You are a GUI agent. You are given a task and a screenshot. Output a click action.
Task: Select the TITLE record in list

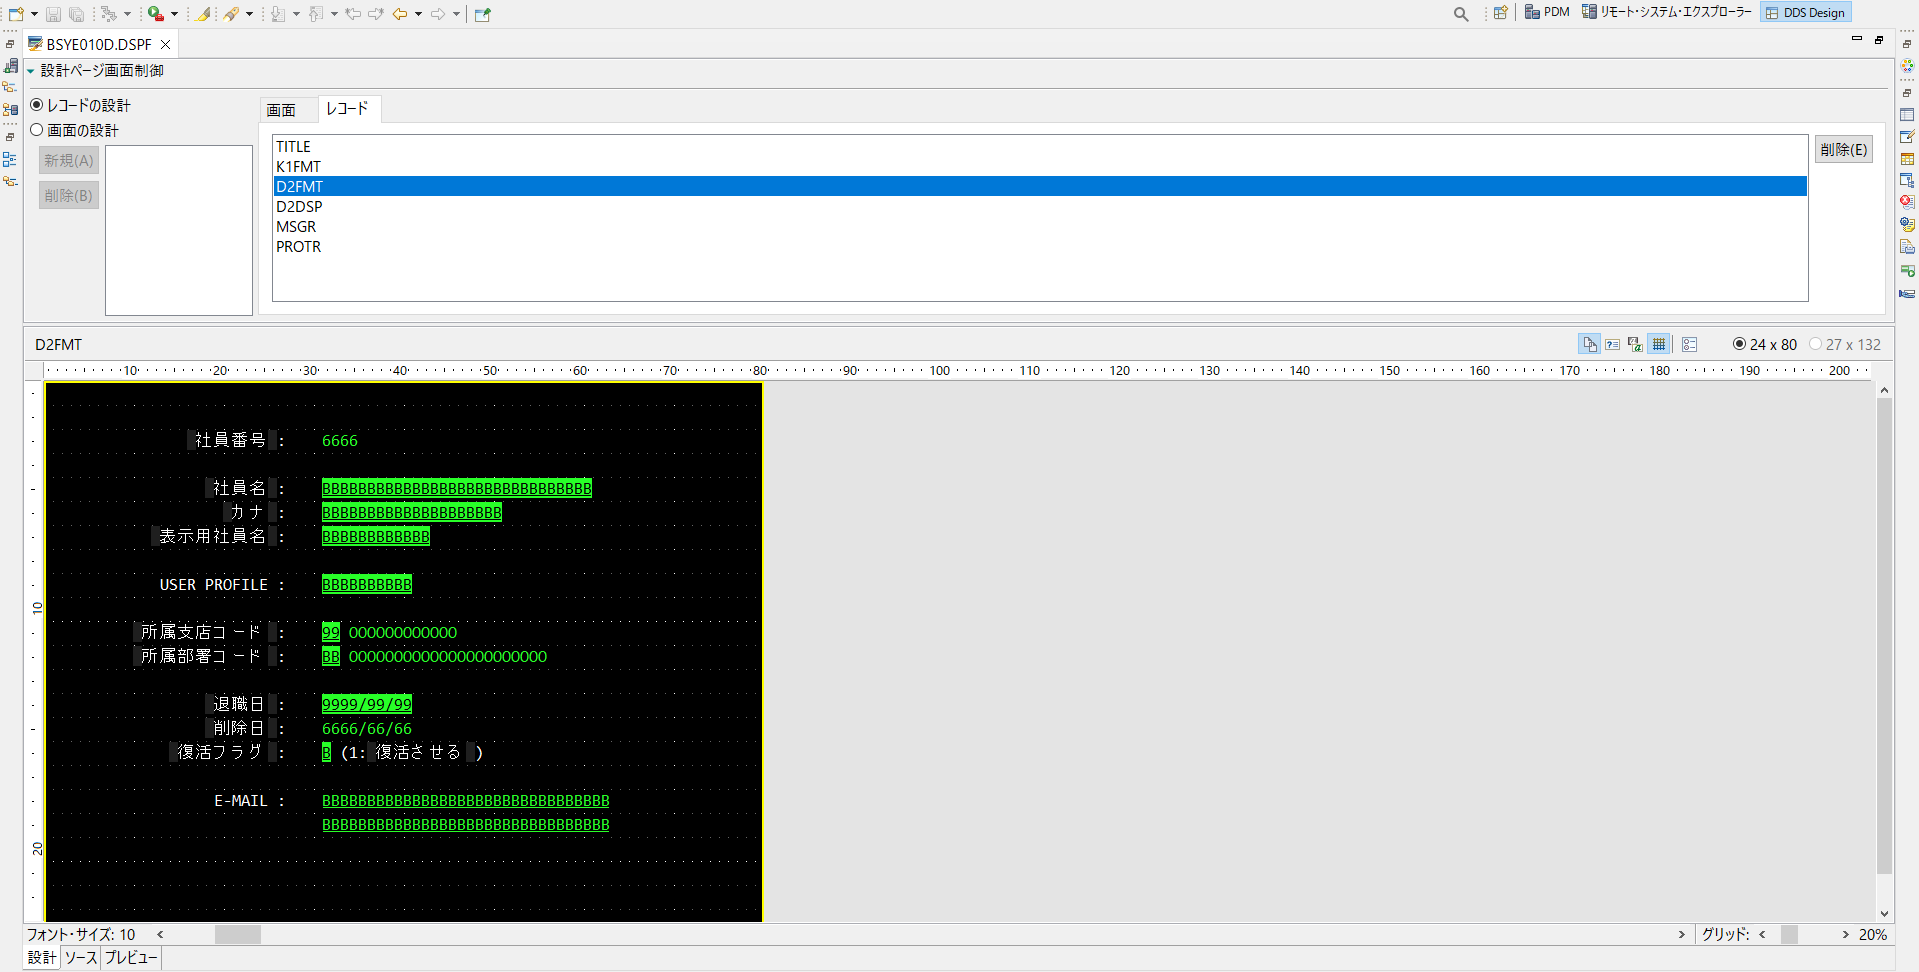(1040, 146)
